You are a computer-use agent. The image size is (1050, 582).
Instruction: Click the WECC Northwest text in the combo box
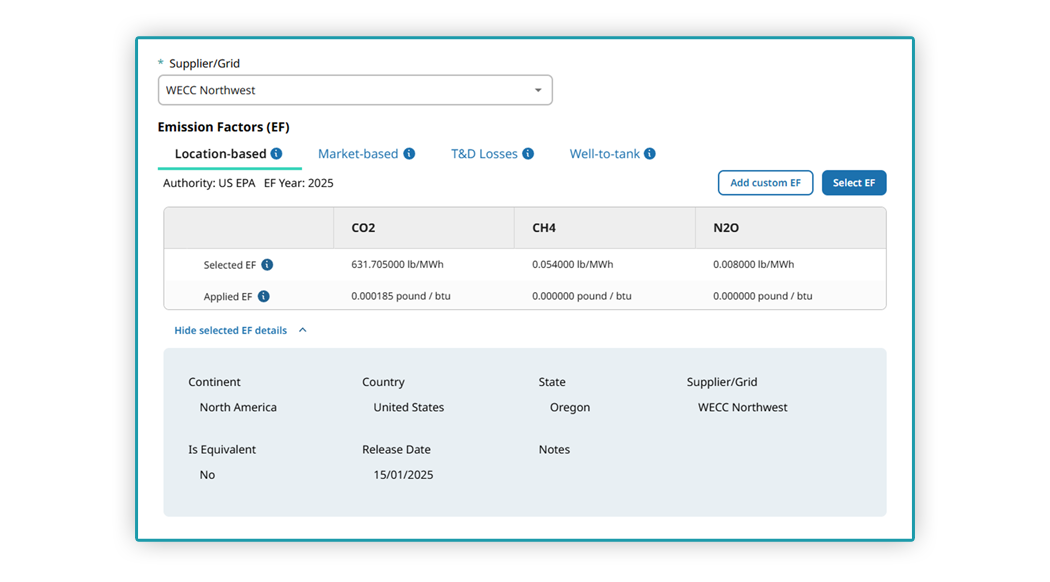pos(211,90)
